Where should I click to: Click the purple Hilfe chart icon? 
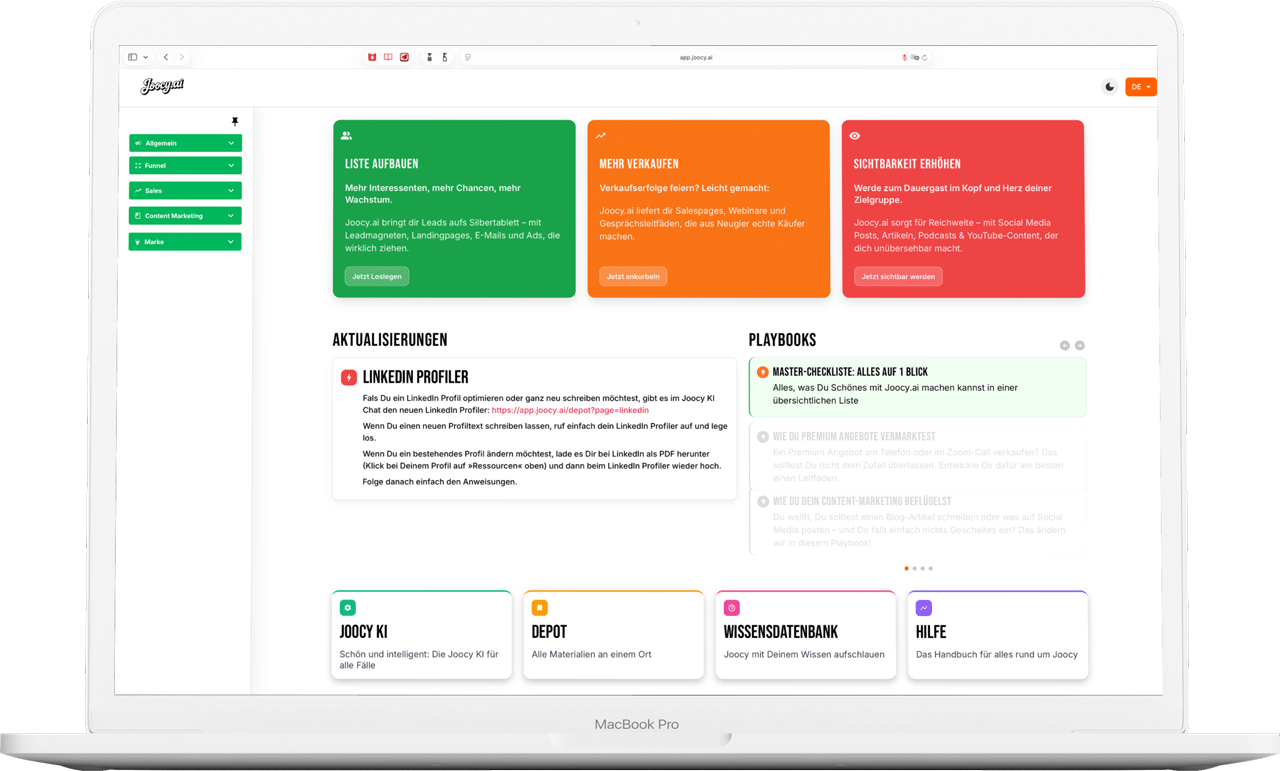coord(924,608)
